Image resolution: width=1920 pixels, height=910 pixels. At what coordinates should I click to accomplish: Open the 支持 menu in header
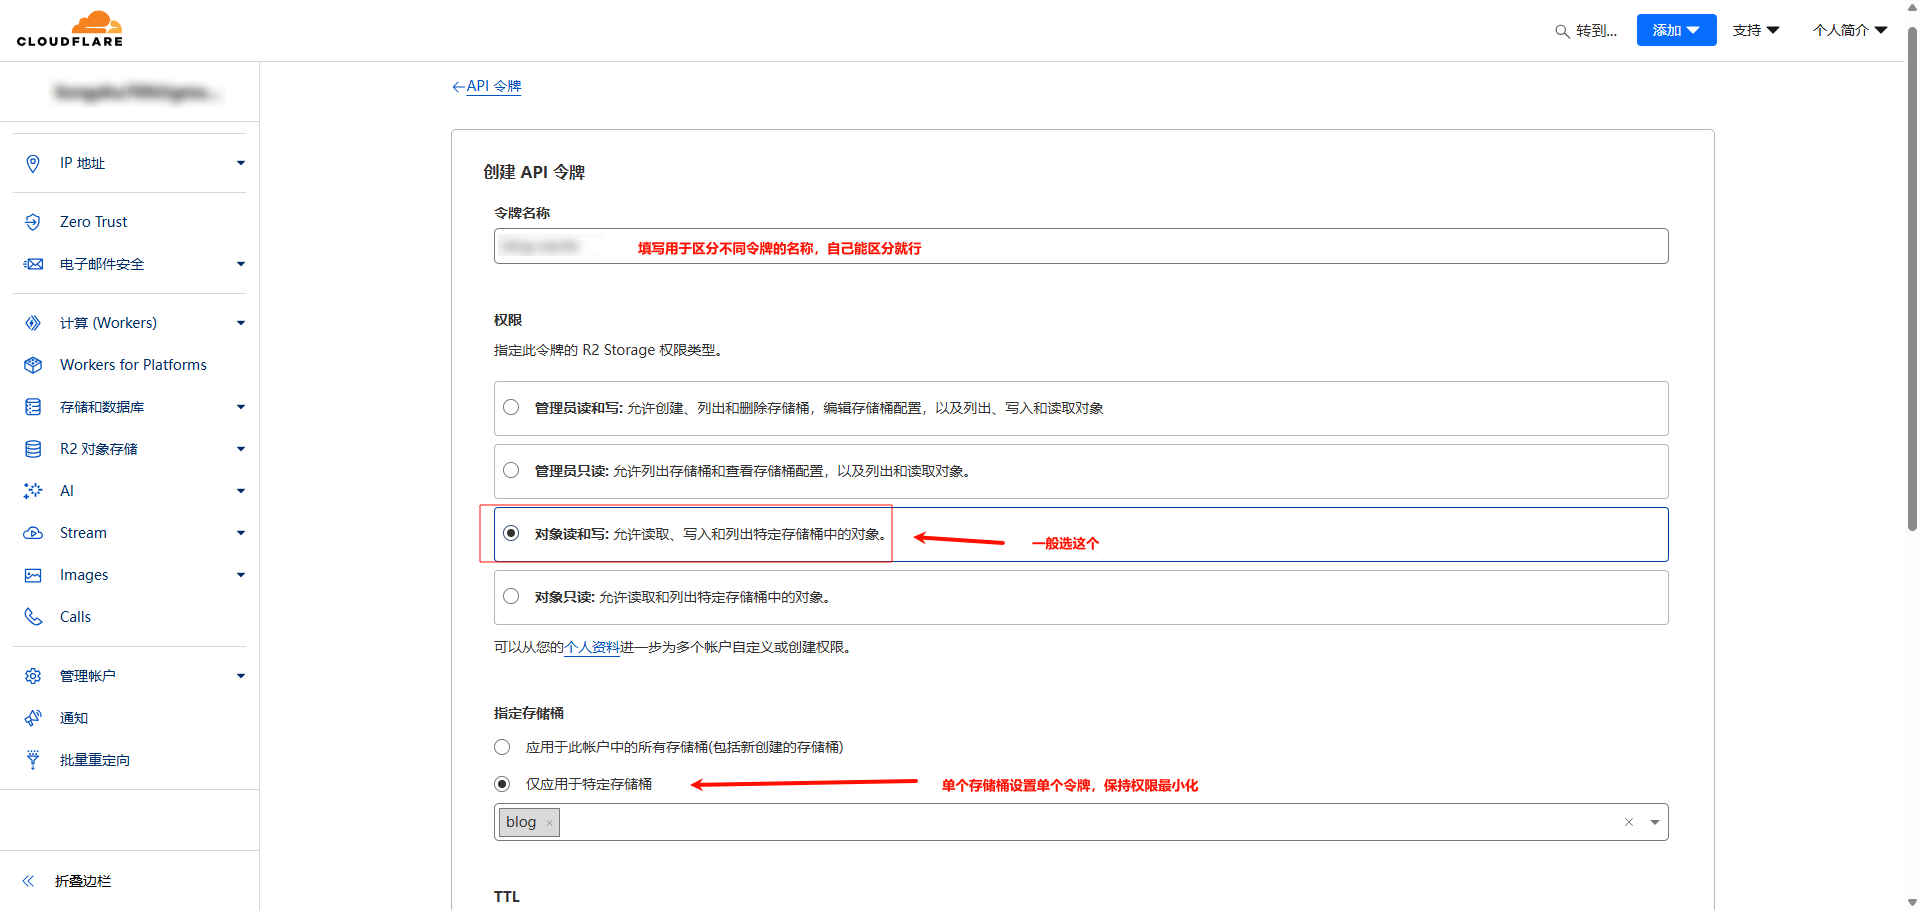coord(1755,30)
